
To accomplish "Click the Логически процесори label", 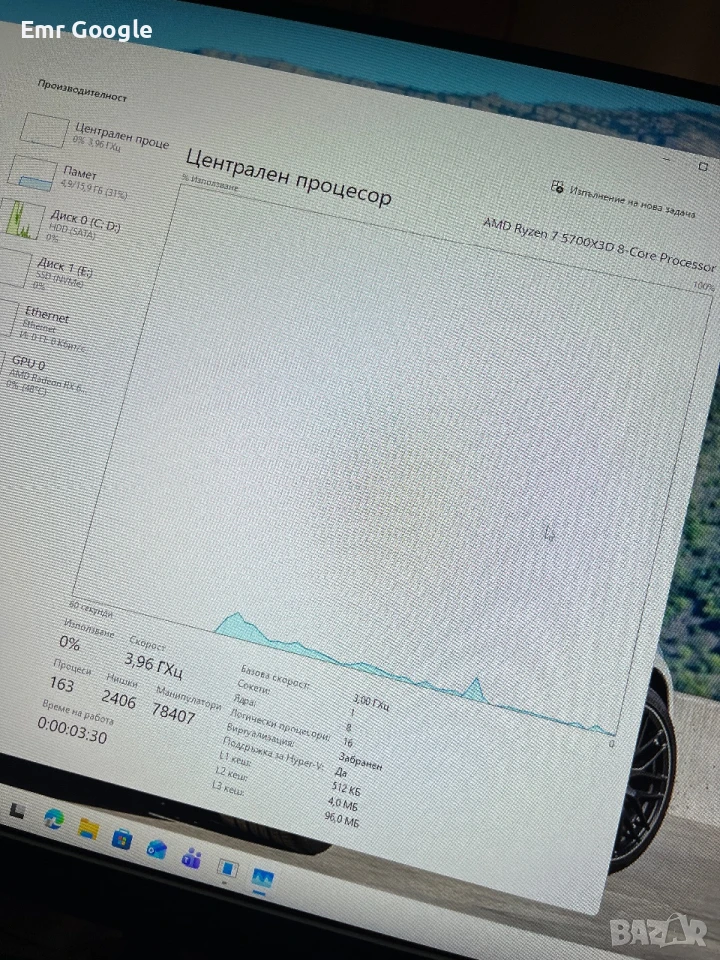I will (x=280, y=724).
